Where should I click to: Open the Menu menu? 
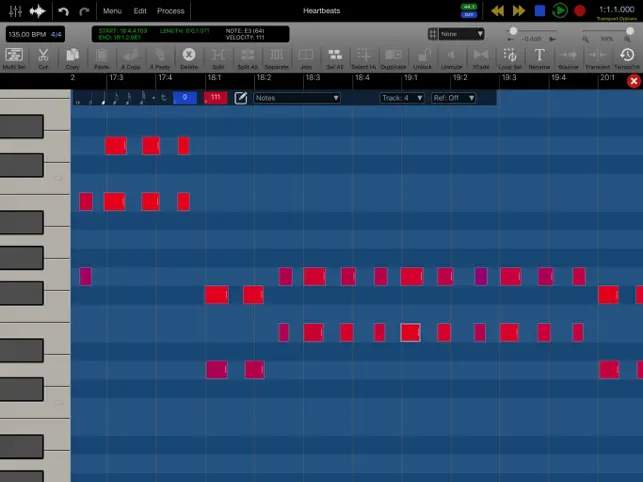click(112, 11)
